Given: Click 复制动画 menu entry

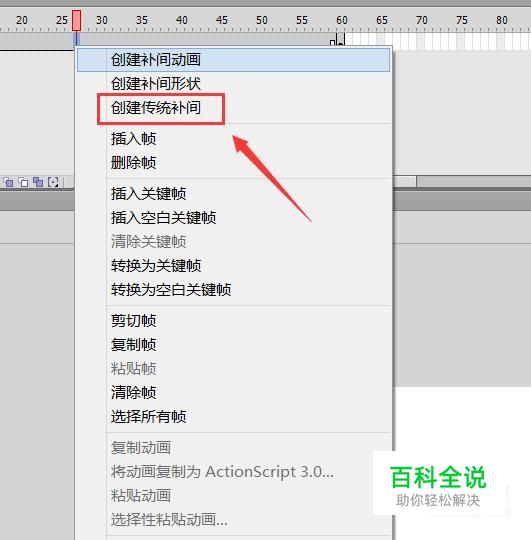Looking at the screenshot, I should (x=233, y=448).
